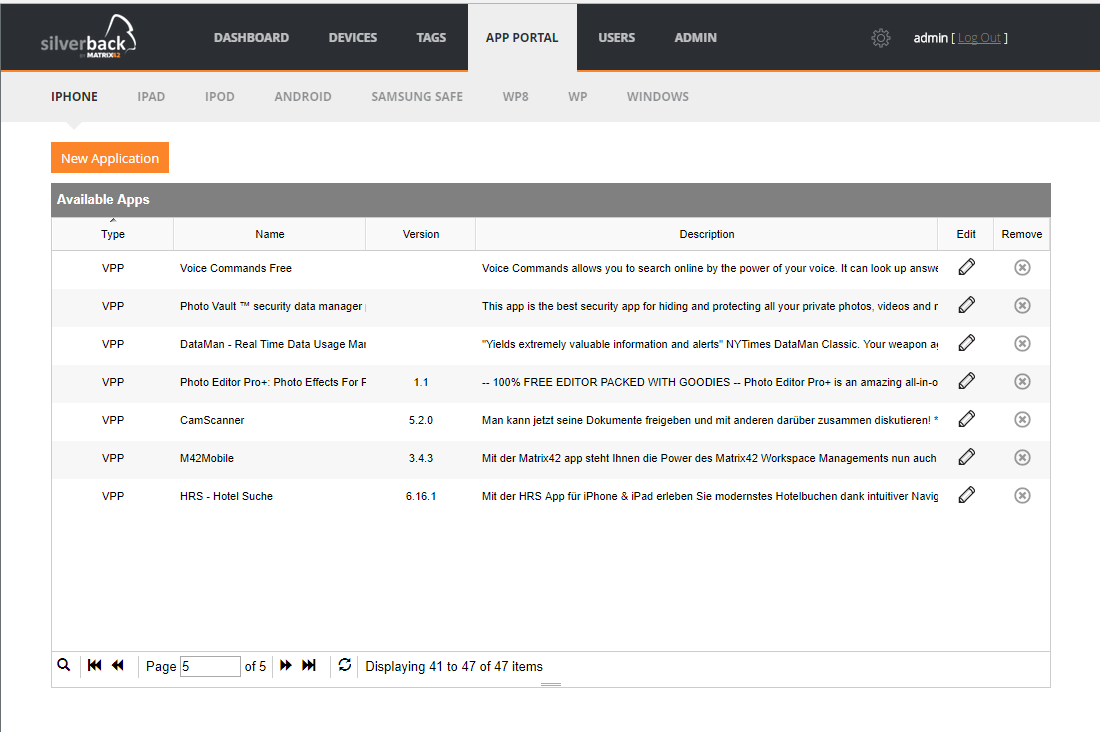Screen dimensions: 1100x732
Task: Edit the Photo Editor Pro+ app
Action: pyautogui.click(x=966, y=381)
